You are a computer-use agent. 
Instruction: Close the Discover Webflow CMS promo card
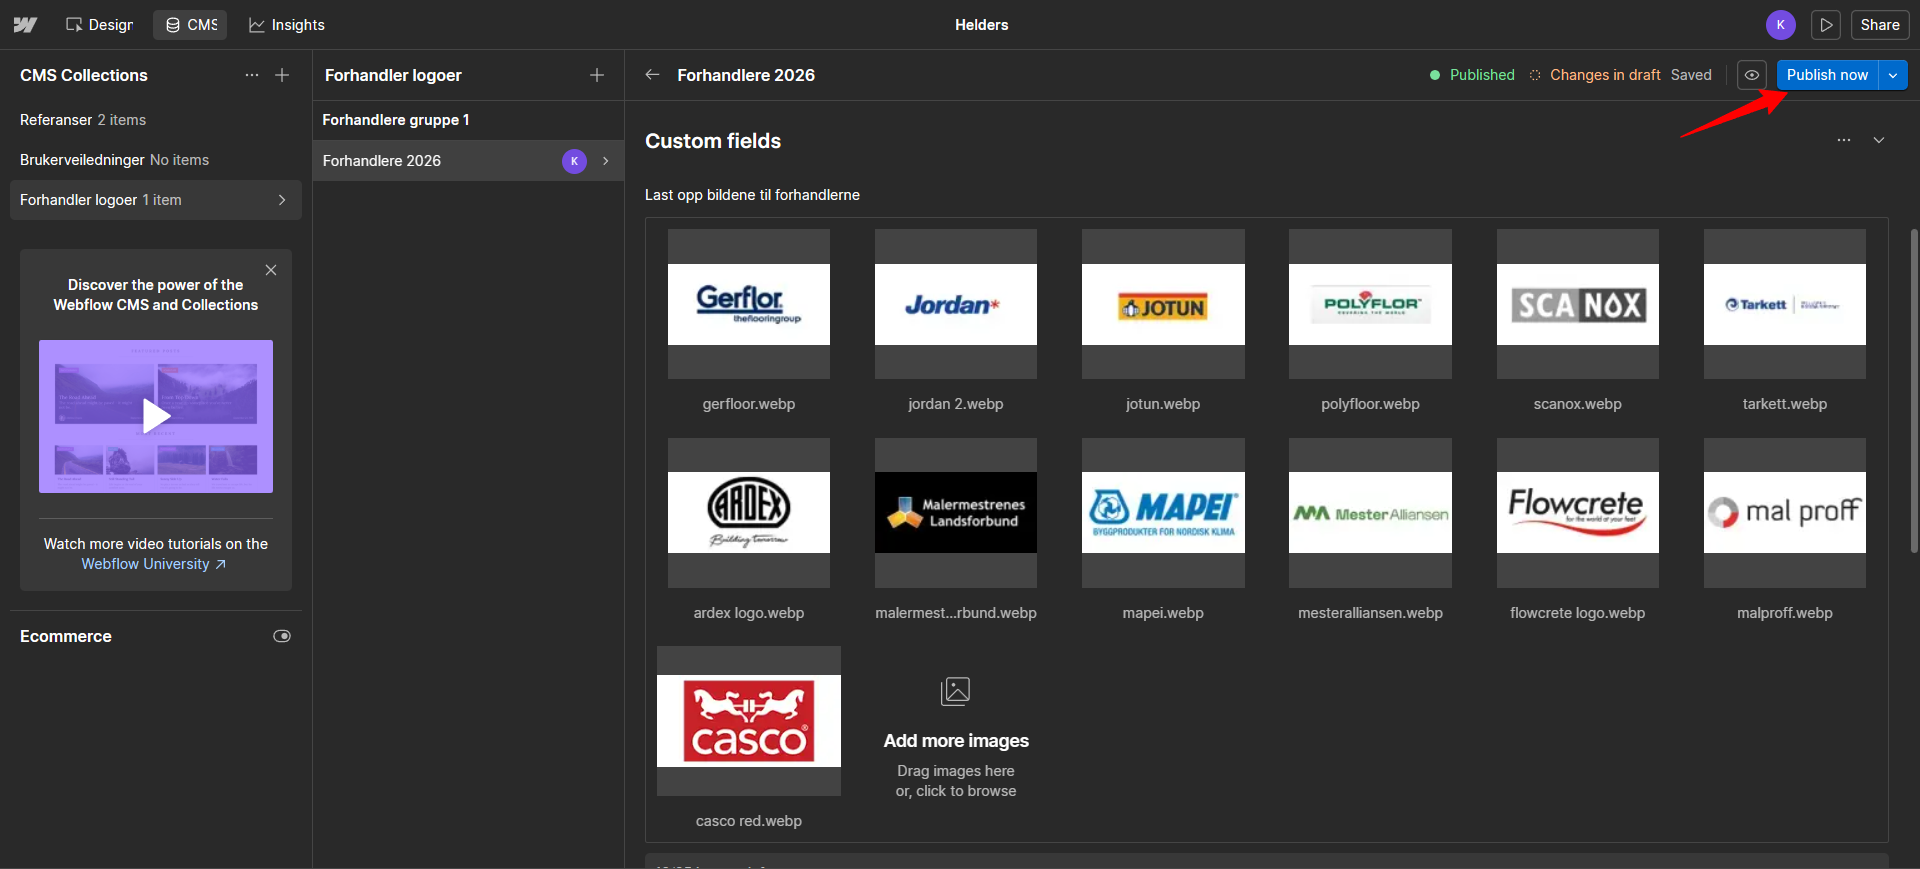(x=271, y=270)
